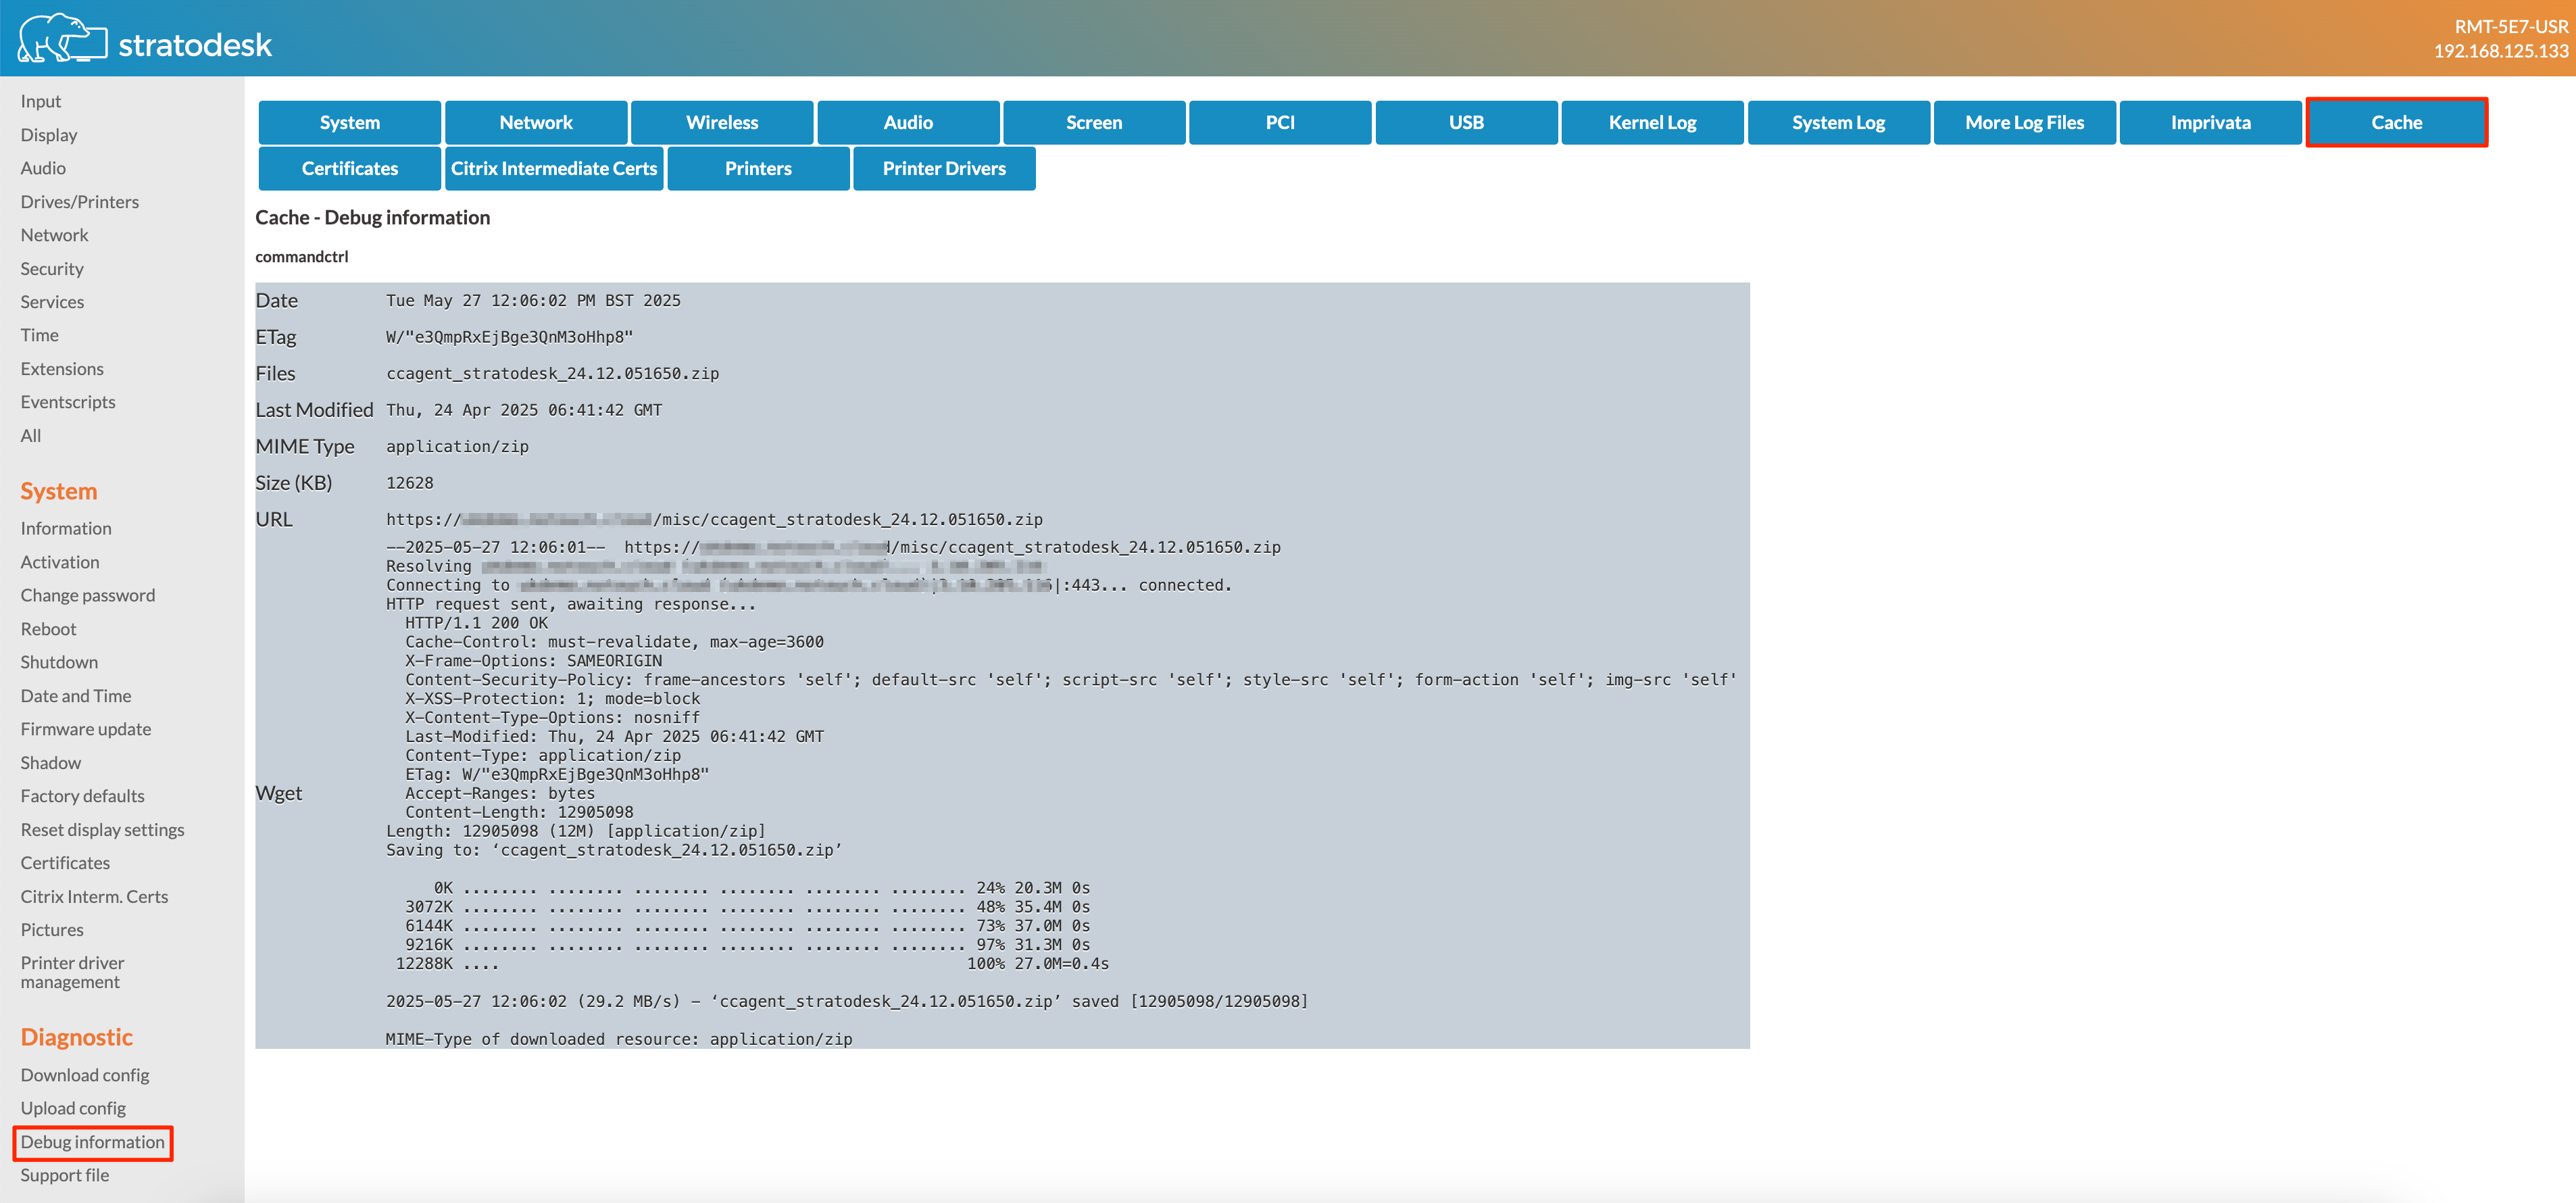
Task: Select the PCI tab
Action: pos(1280,122)
